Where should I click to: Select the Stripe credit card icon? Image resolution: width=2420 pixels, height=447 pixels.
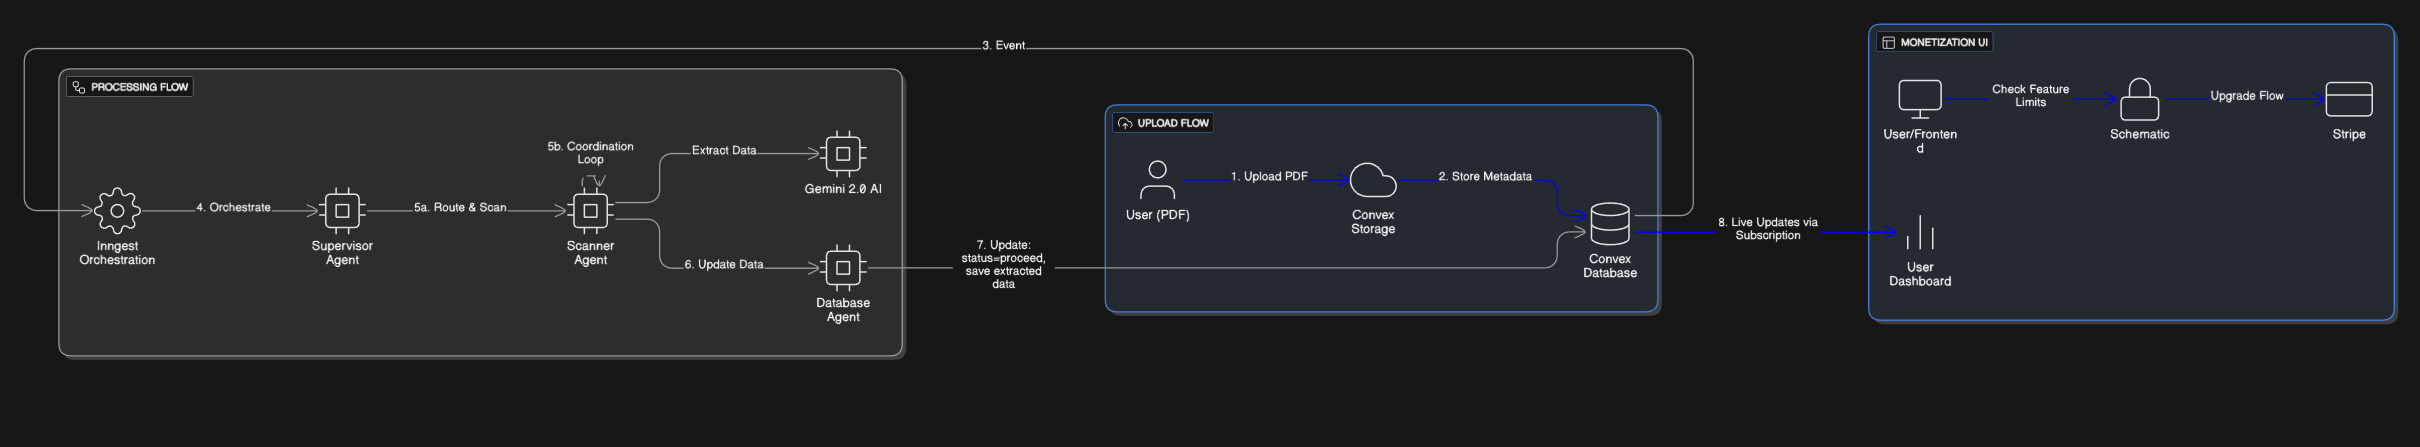pyautogui.click(x=2349, y=100)
